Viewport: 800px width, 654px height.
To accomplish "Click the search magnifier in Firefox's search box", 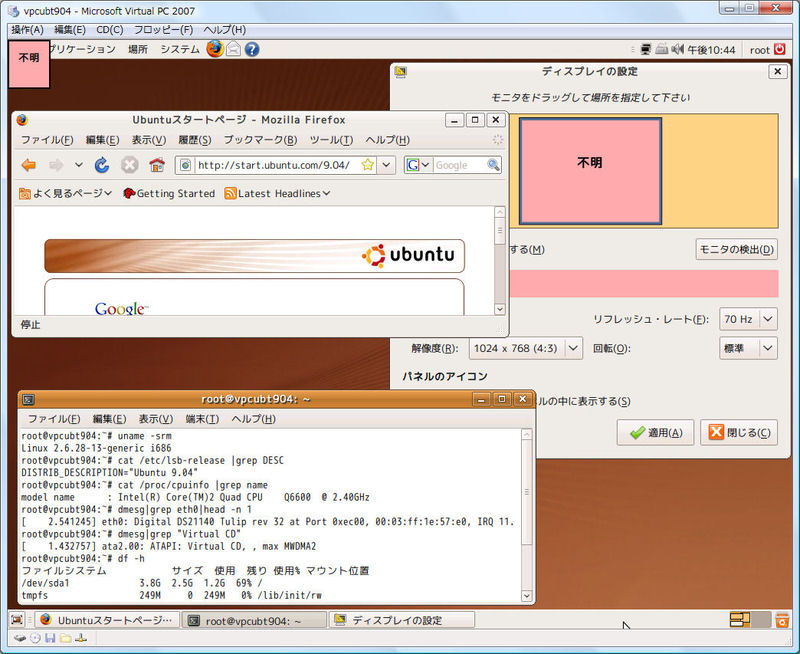I will pyautogui.click(x=493, y=165).
